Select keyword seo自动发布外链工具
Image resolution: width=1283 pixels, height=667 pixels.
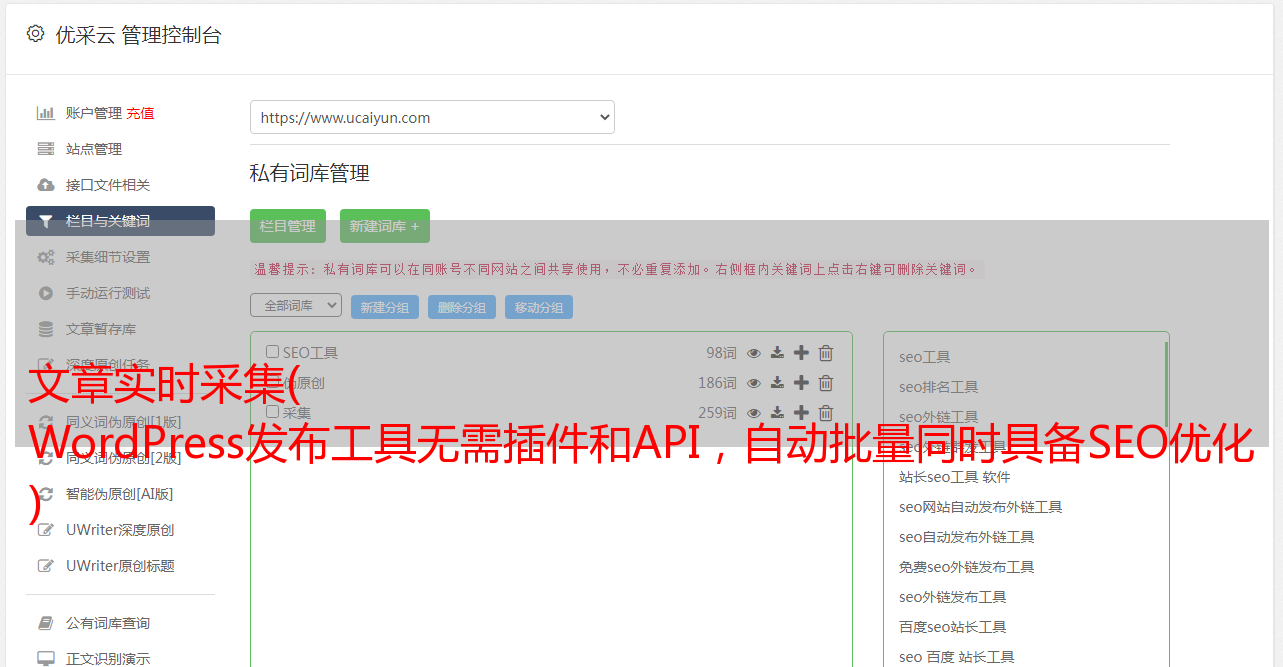(x=967, y=537)
